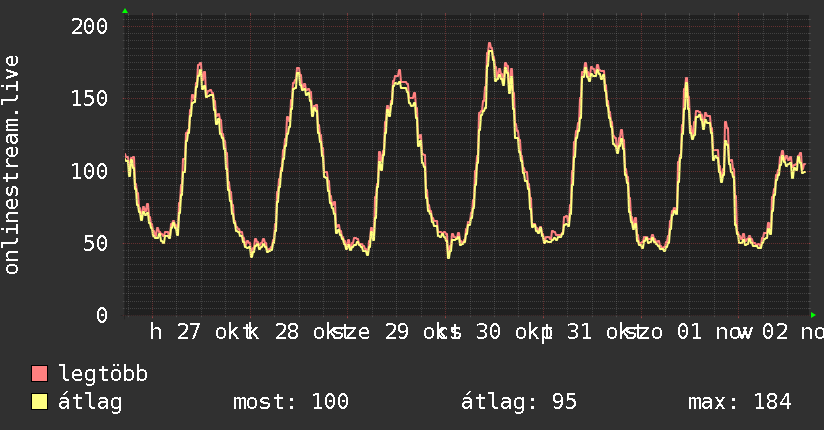Viewport: 824px width, 430px height.
Task: Click the 200 label on y-axis
Action: (x=90, y=26)
